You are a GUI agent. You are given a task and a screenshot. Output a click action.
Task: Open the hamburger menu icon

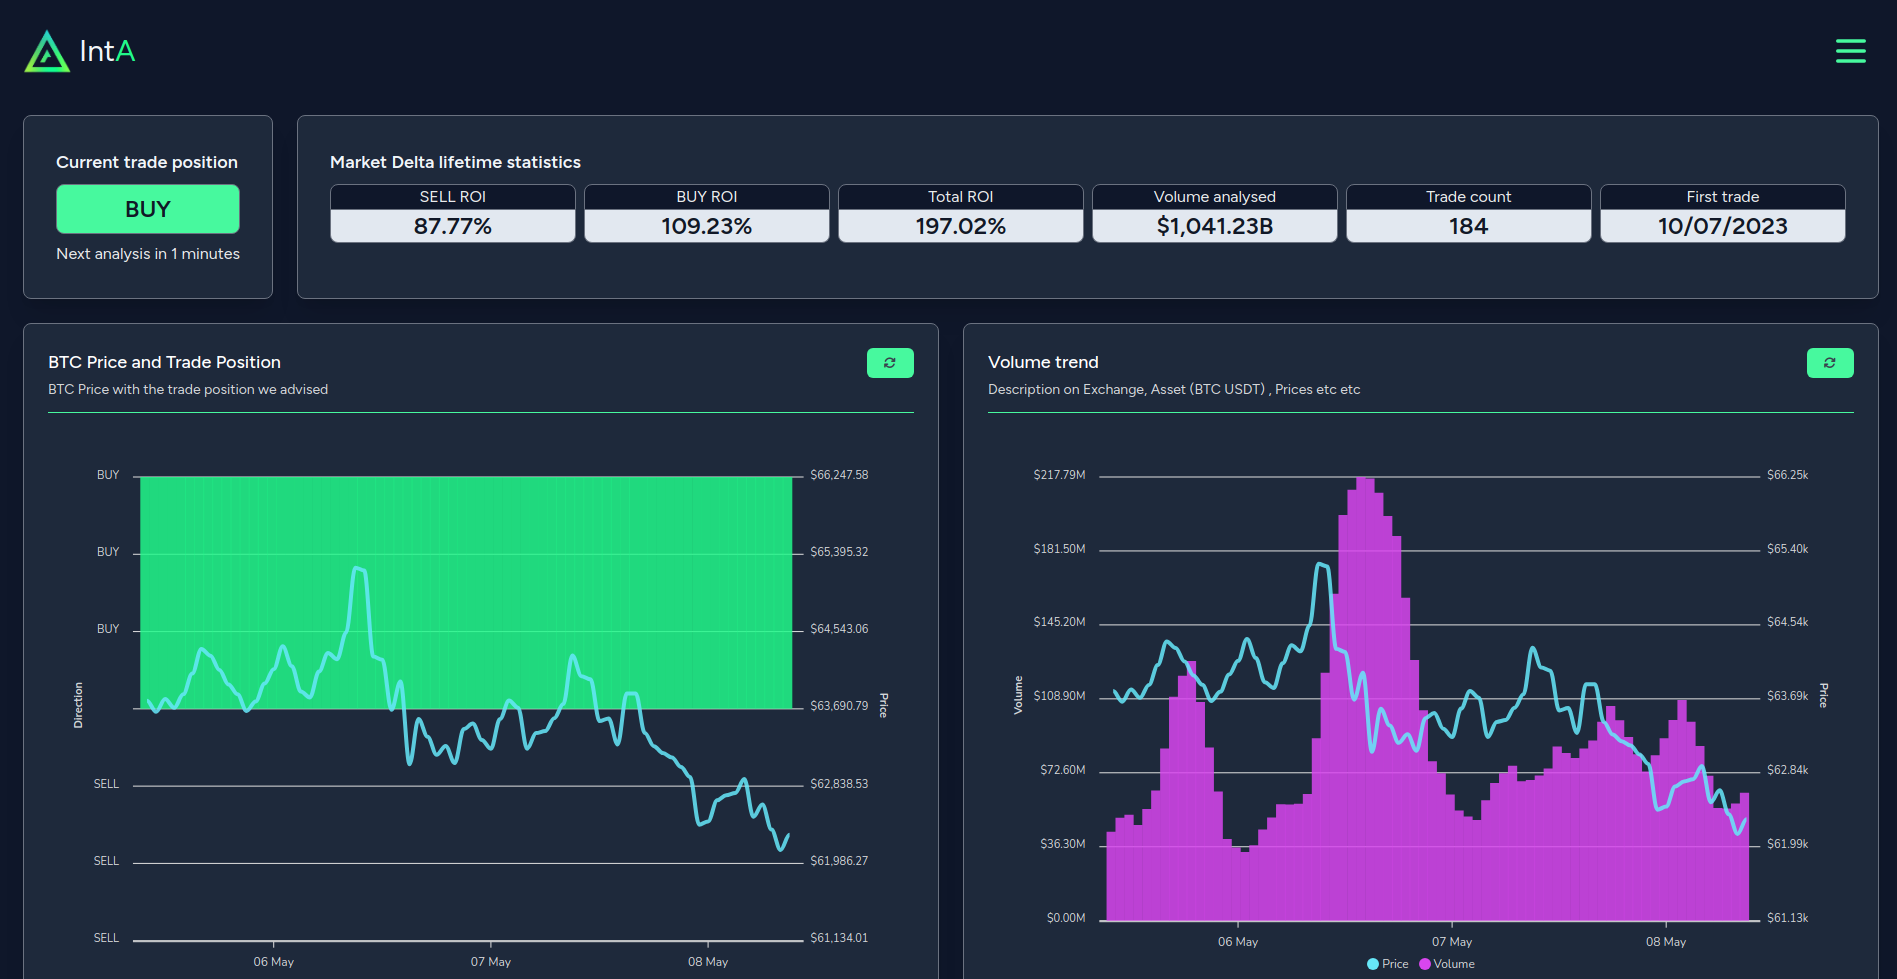1850,51
